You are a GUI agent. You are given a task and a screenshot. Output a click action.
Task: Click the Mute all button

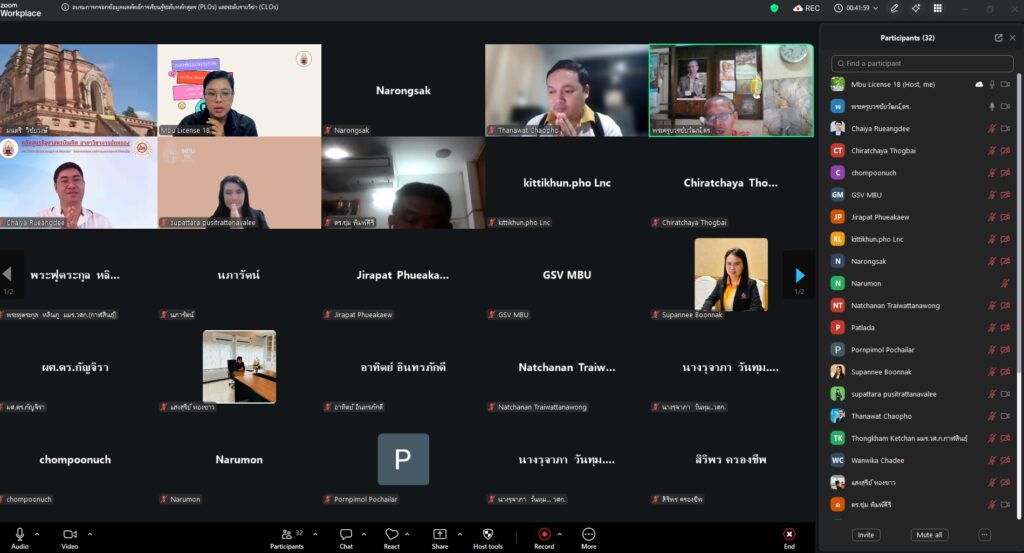pyautogui.click(x=929, y=535)
